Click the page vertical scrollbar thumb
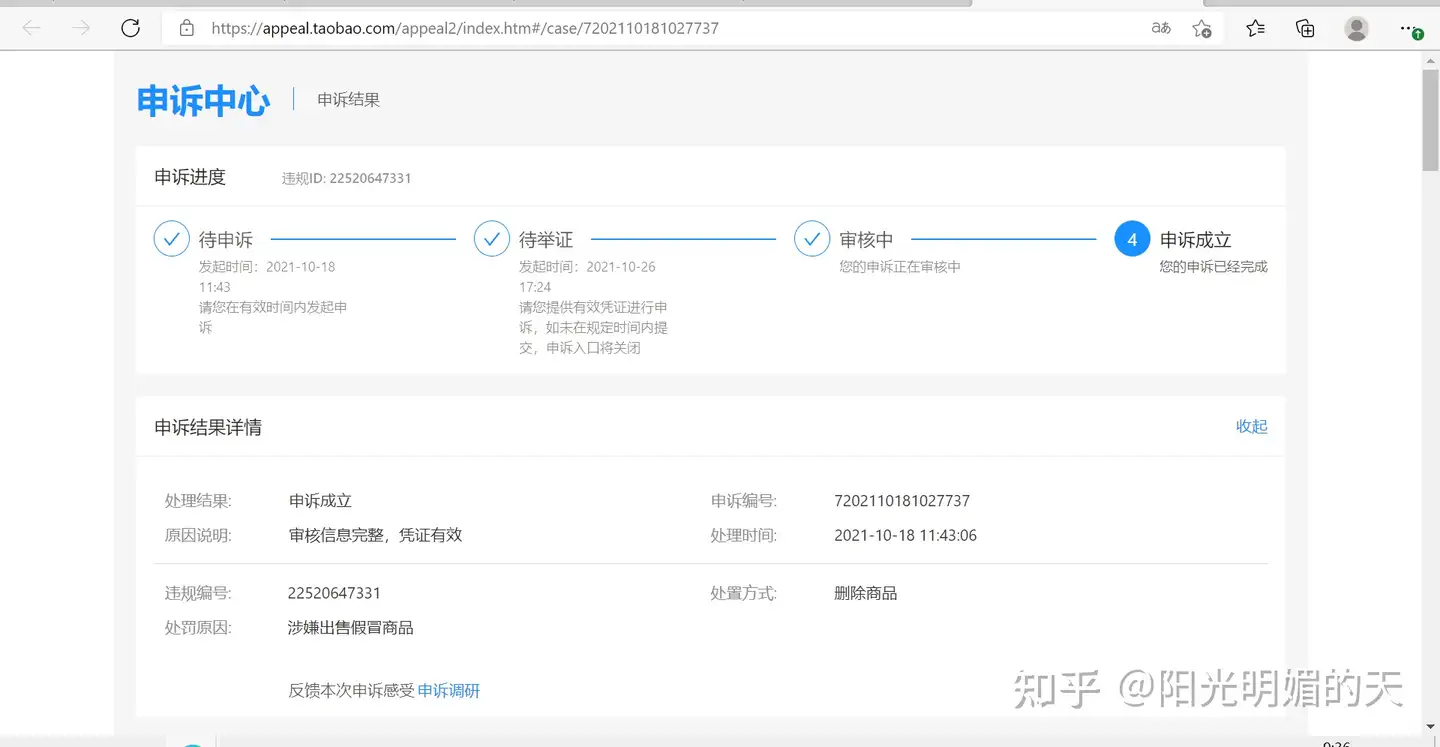Image resolution: width=1440 pixels, height=747 pixels. tap(1430, 120)
